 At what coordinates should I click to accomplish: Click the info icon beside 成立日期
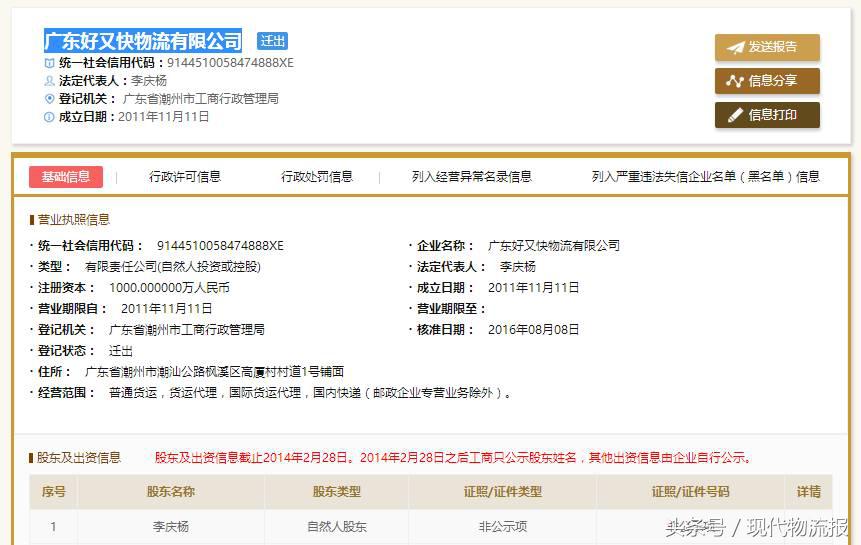click(49, 117)
